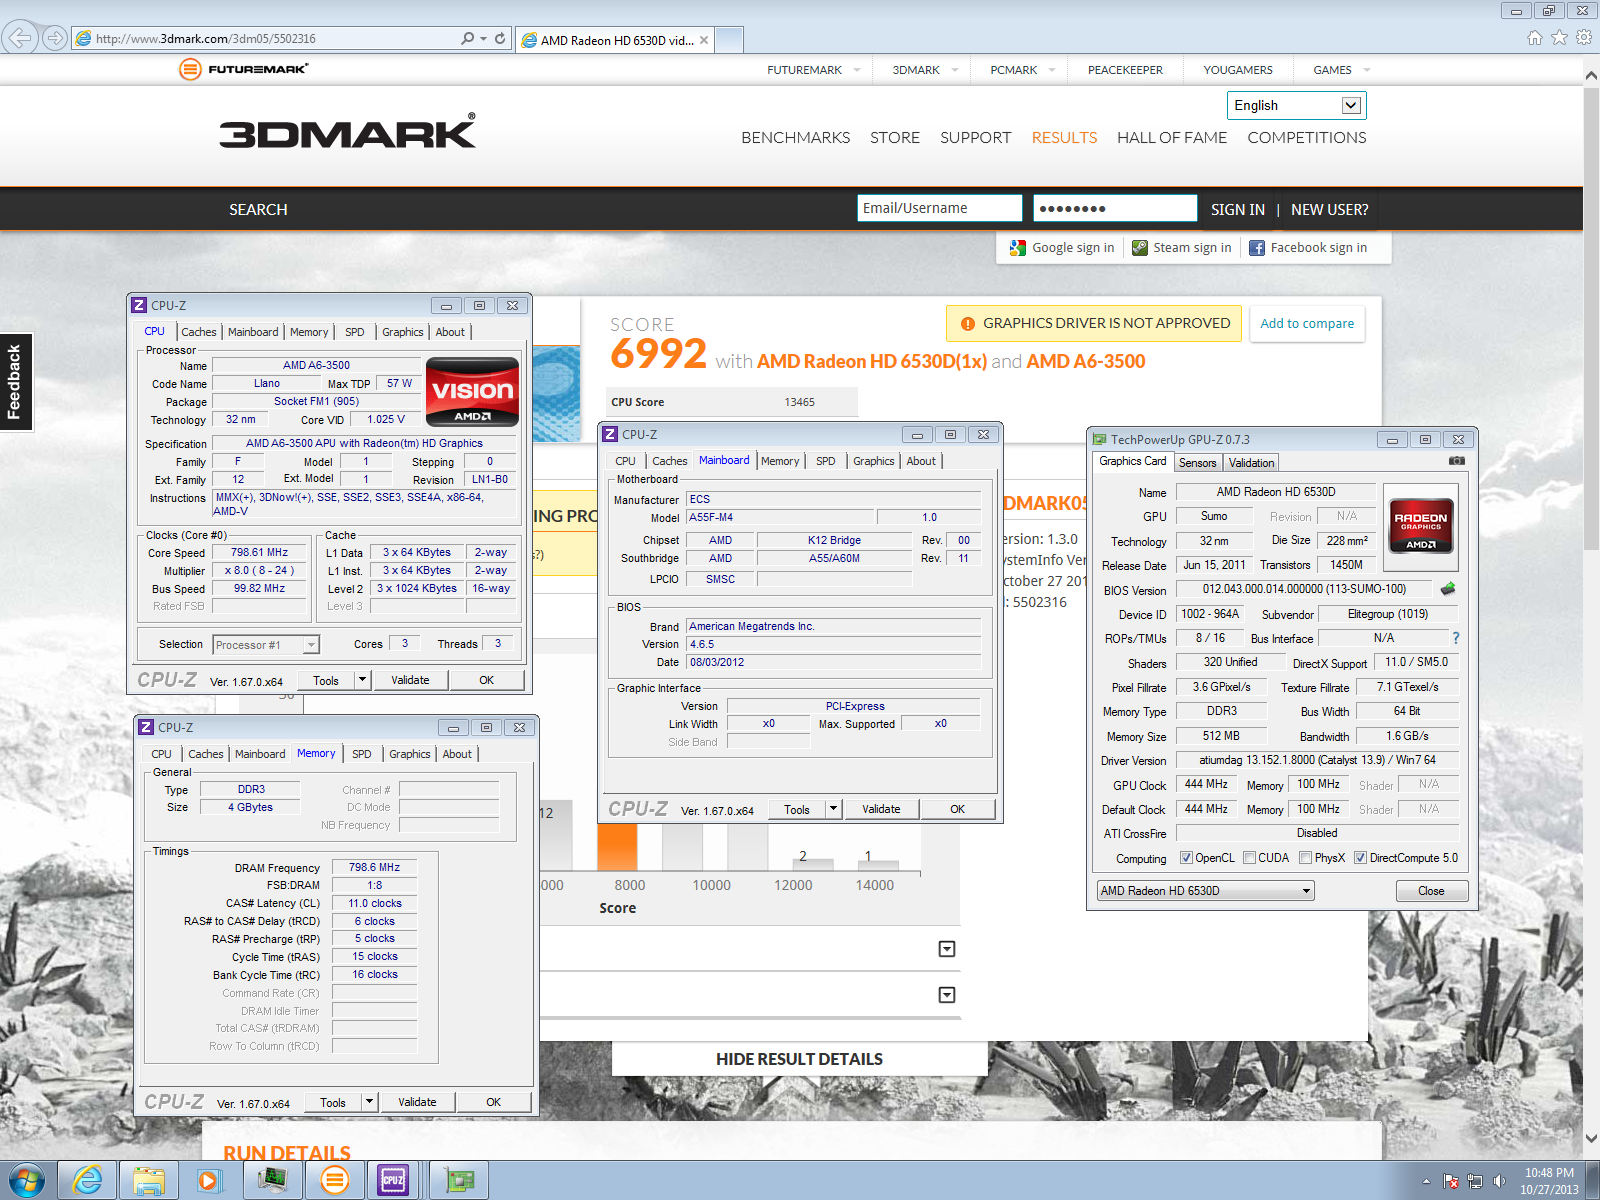Click the volume speaker tray icon
Image resolution: width=1600 pixels, height=1200 pixels.
(1499, 1181)
